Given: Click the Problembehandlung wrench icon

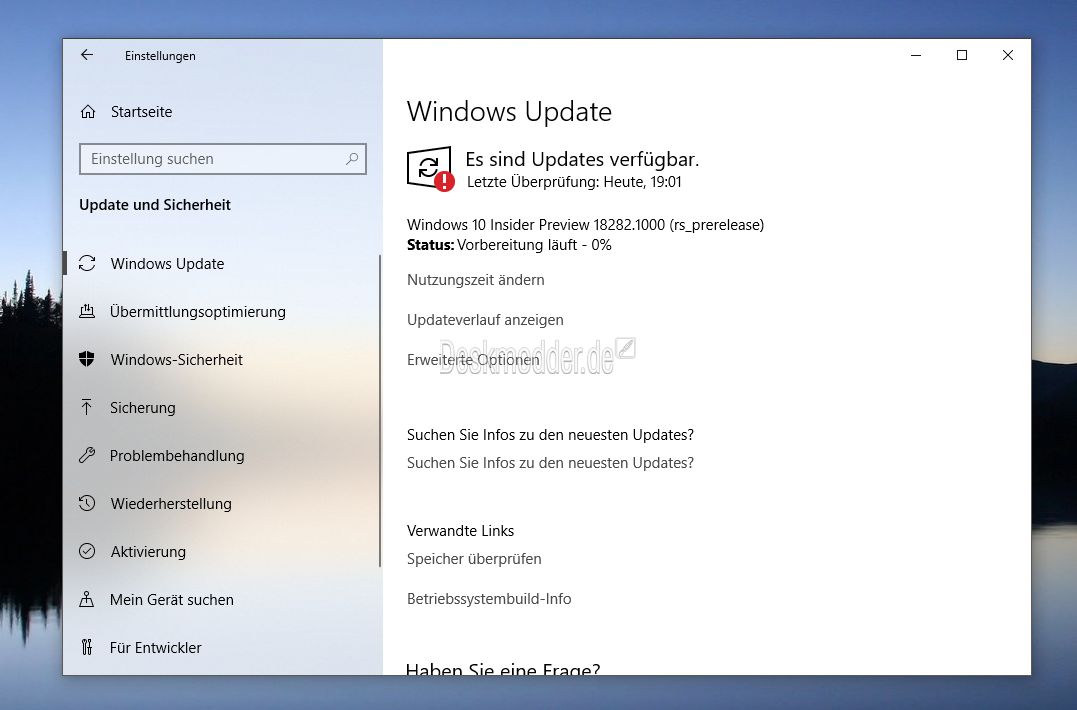Looking at the screenshot, I should (87, 455).
